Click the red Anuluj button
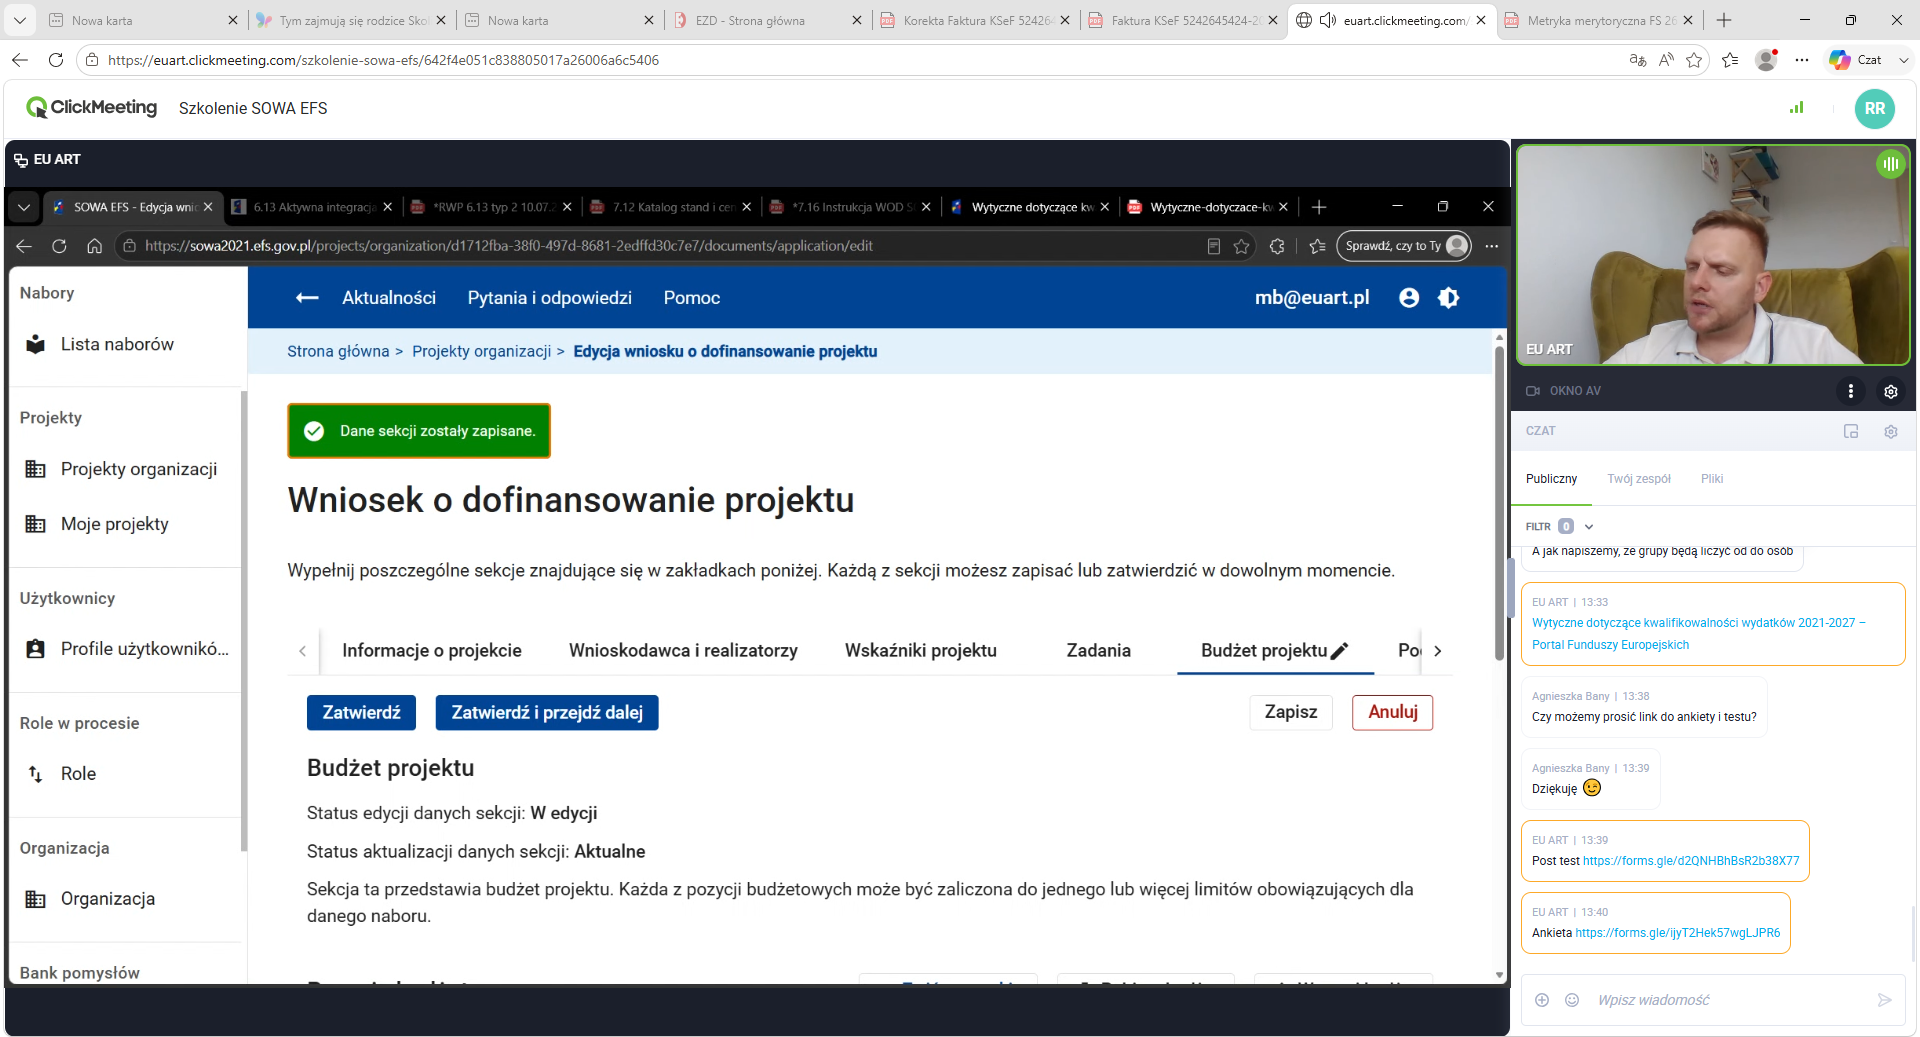1920x1037 pixels. [1393, 713]
